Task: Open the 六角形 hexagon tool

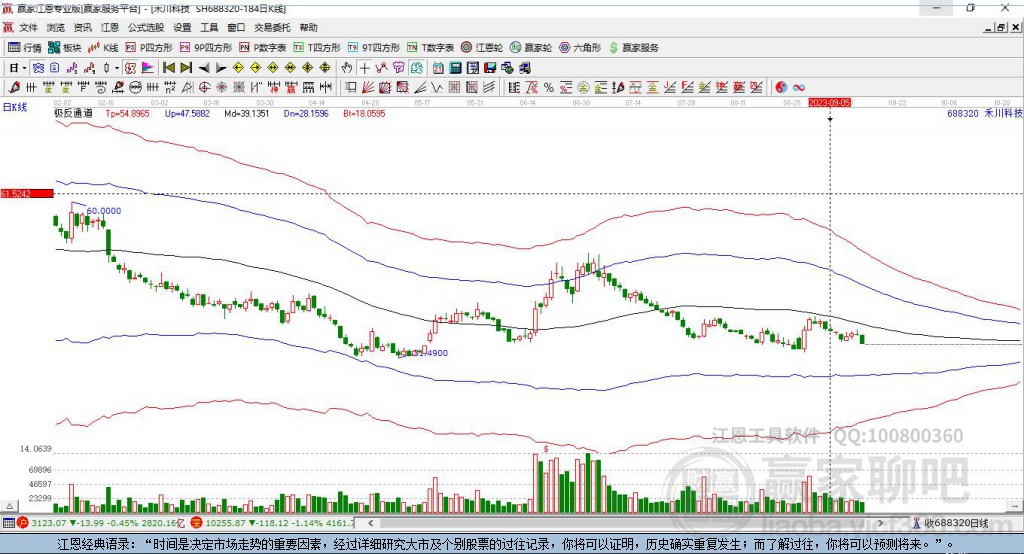Action: pyautogui.click(x=579, y=48)
